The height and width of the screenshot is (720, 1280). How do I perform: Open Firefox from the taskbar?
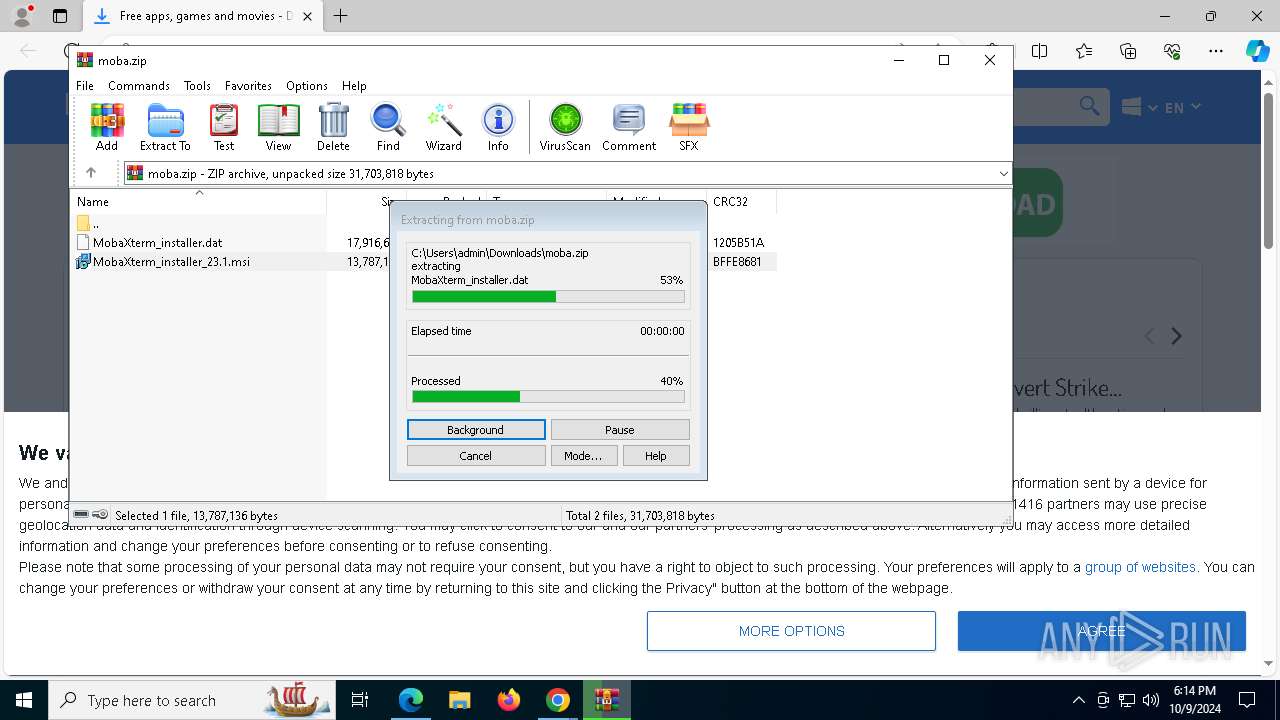coord(509,700)
